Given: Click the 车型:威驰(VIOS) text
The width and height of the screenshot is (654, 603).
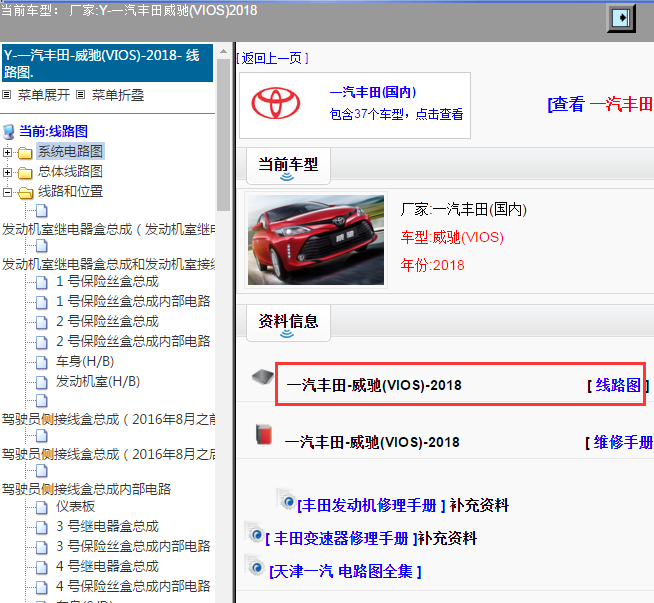Looking at the screenshot, I should [x=452, y=237].
